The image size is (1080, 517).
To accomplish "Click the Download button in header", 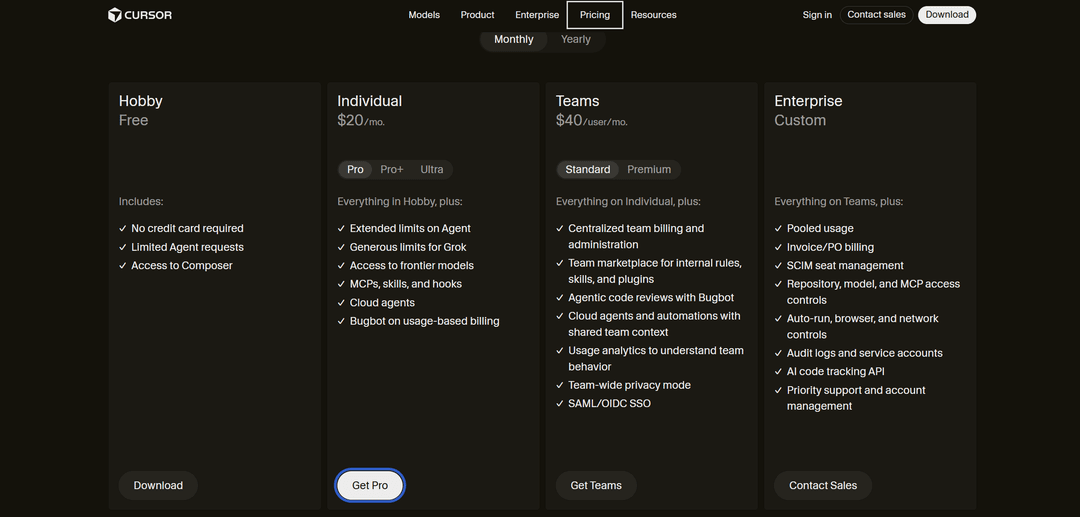I will click(x=947, y=14).
